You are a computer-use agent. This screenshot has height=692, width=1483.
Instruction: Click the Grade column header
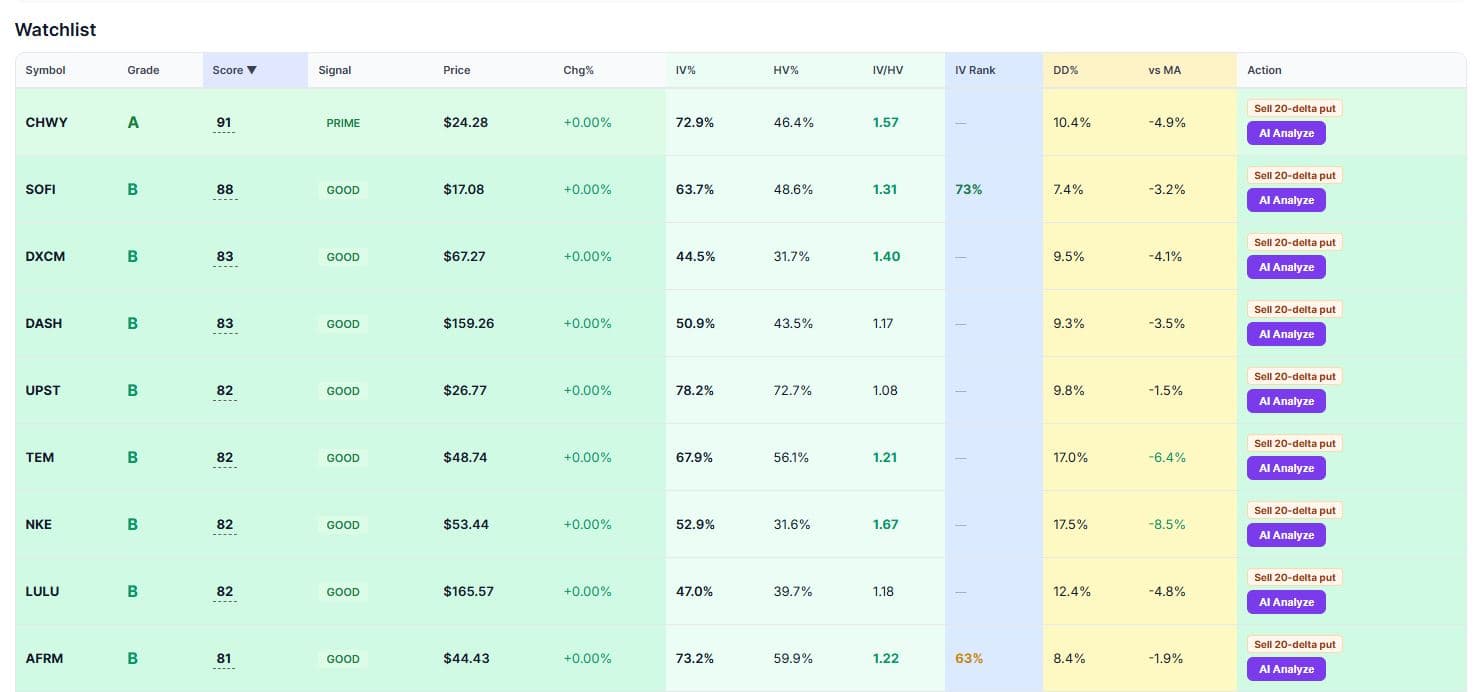143,70
